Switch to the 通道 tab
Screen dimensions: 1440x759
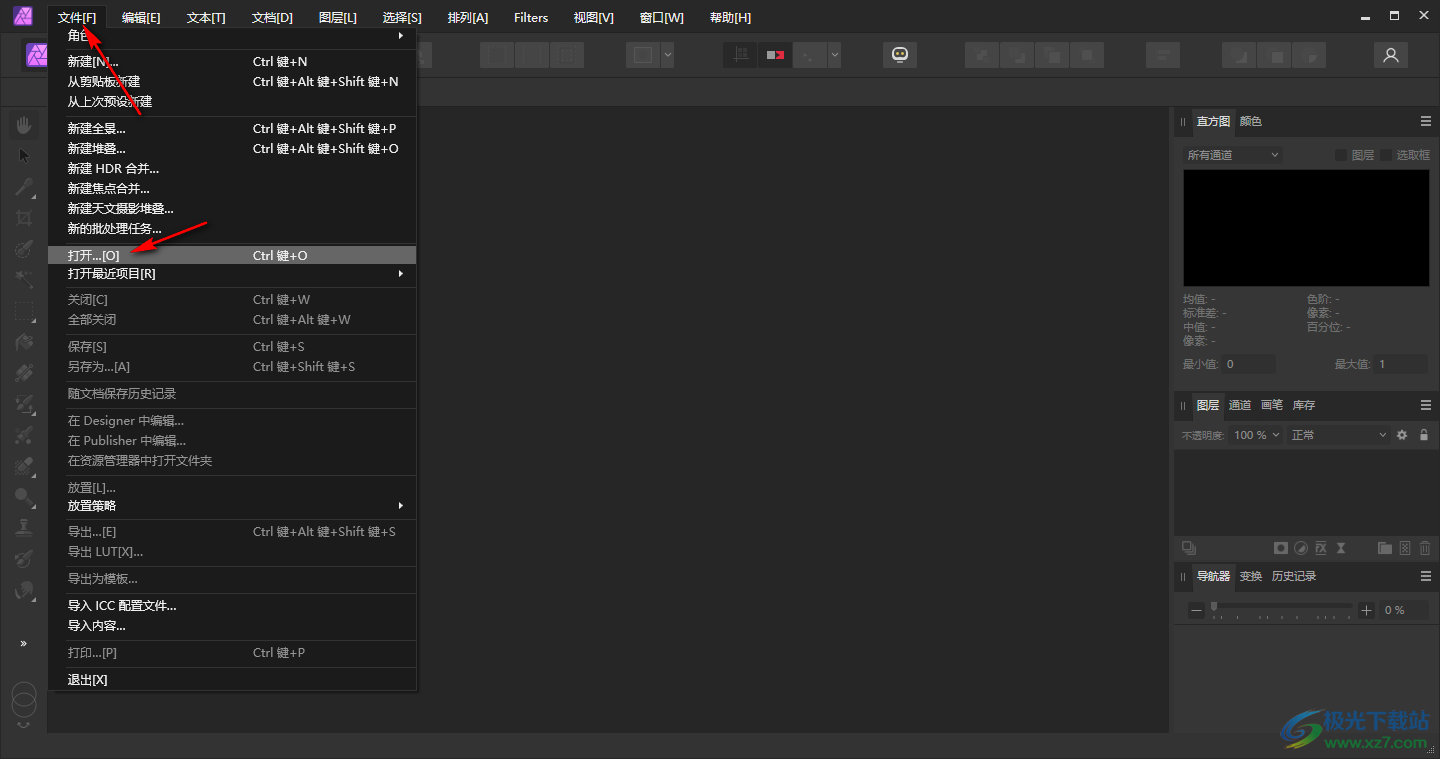coord(1240,405)
